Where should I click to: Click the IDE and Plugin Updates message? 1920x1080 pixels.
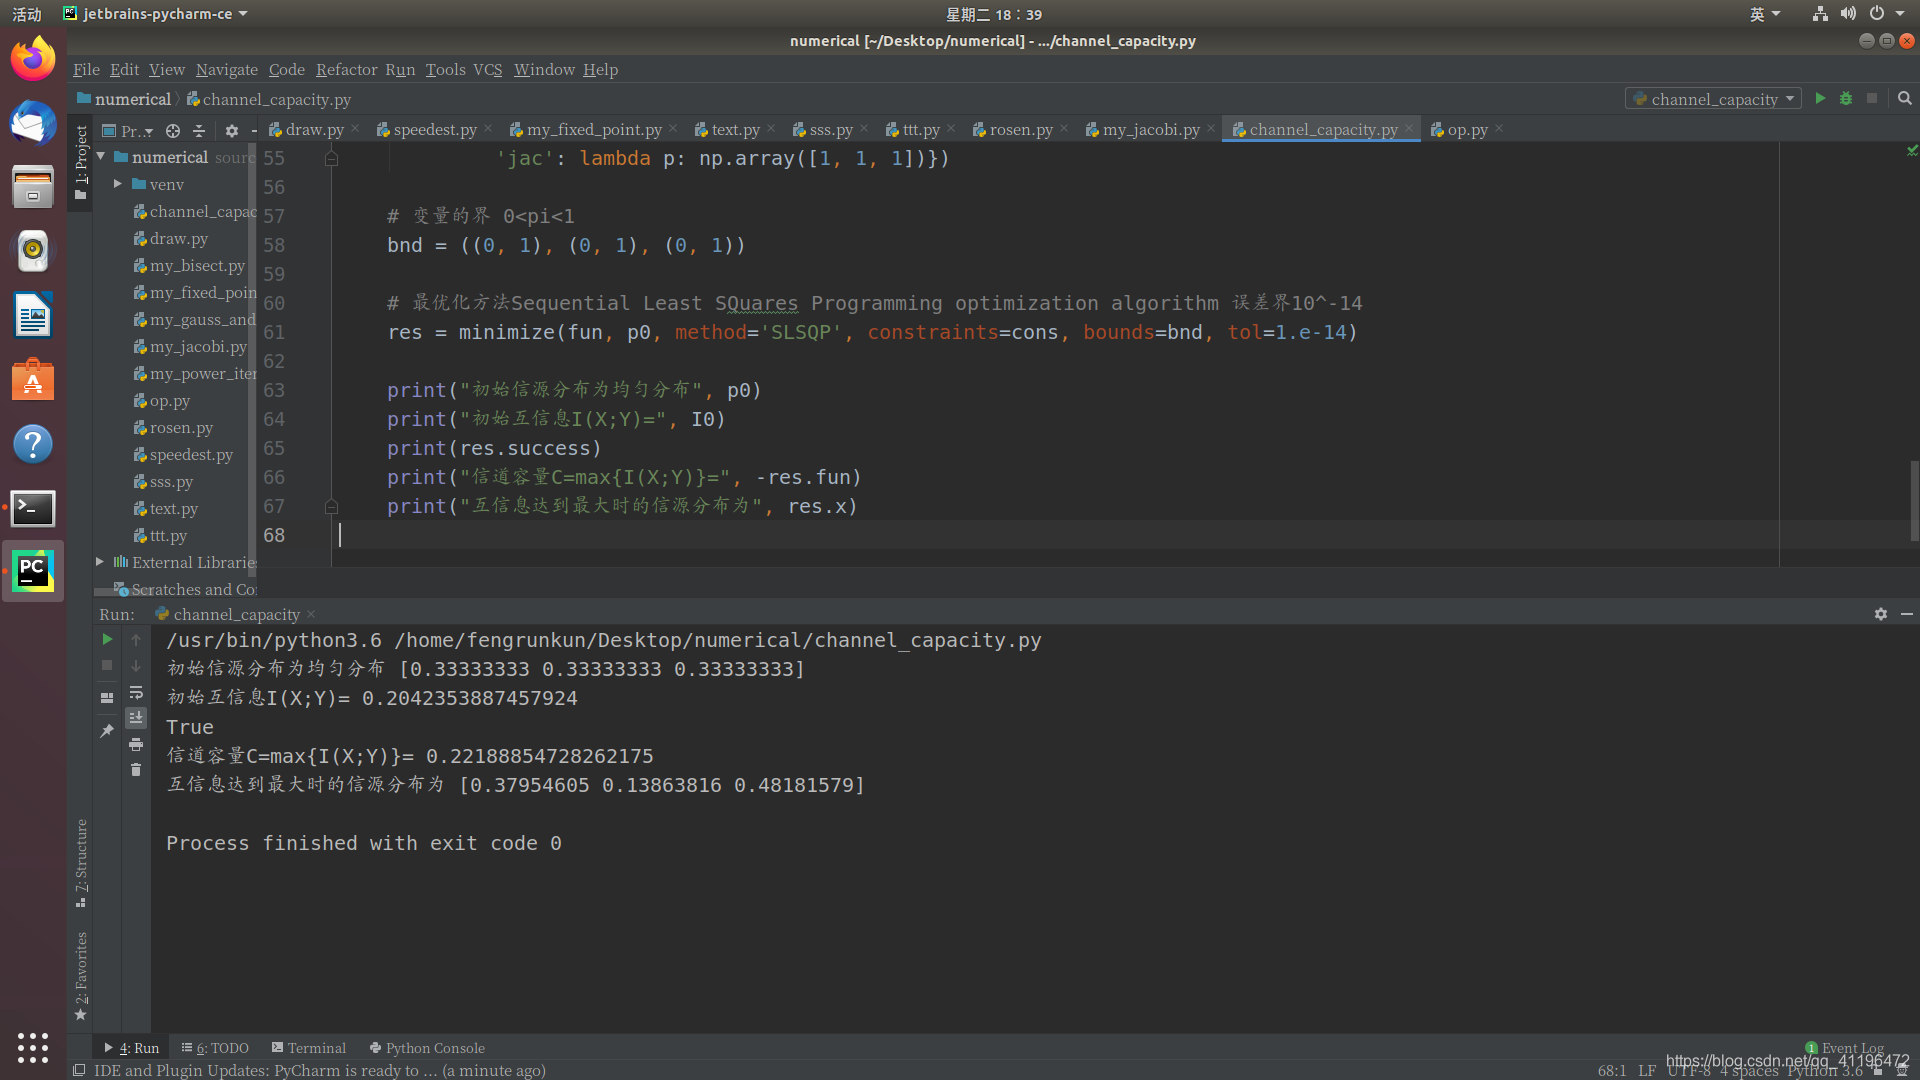[320, 1070]
